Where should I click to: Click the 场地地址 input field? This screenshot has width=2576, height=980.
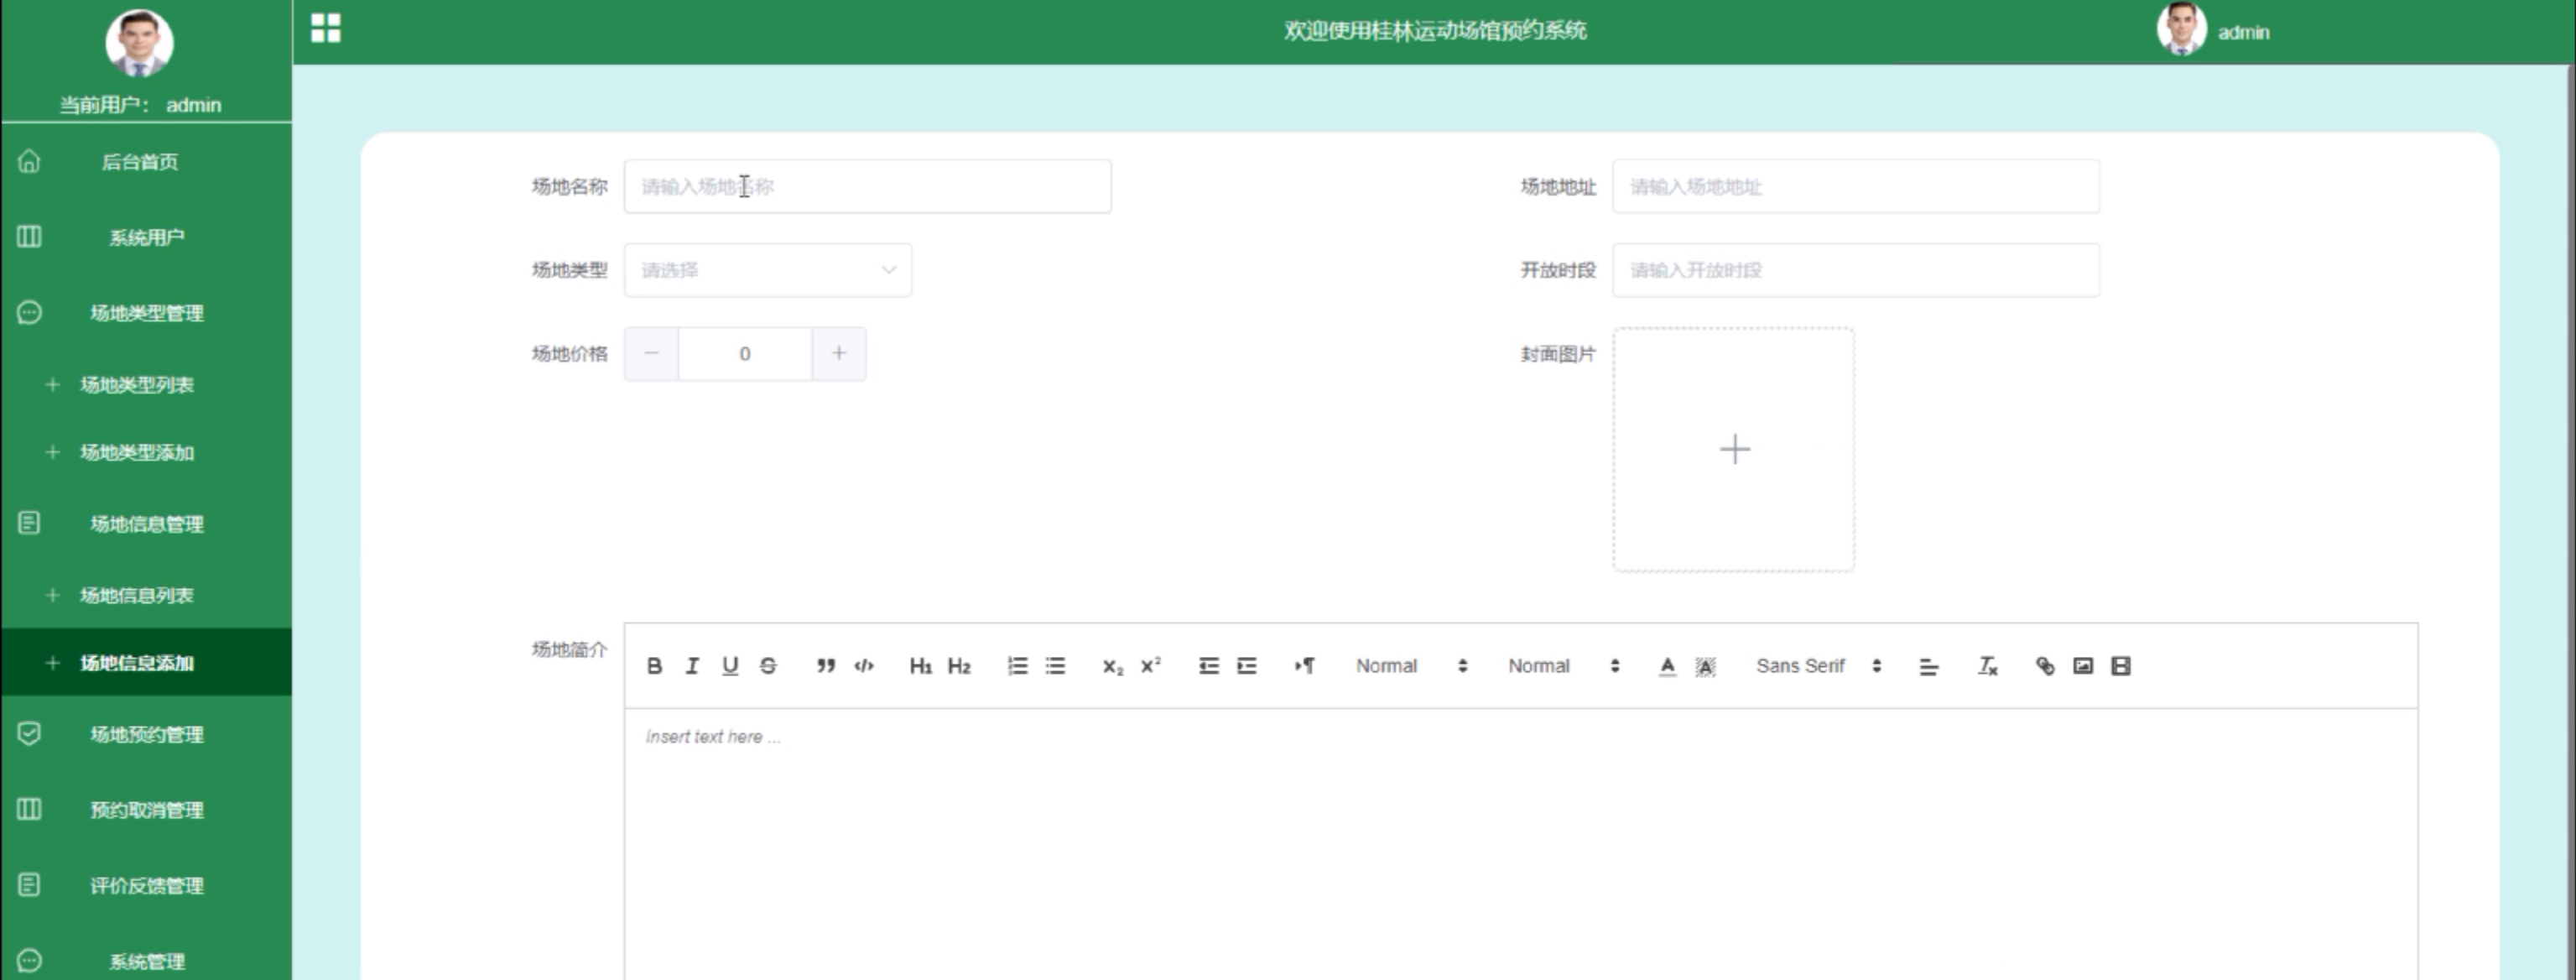pos(1855,187)
